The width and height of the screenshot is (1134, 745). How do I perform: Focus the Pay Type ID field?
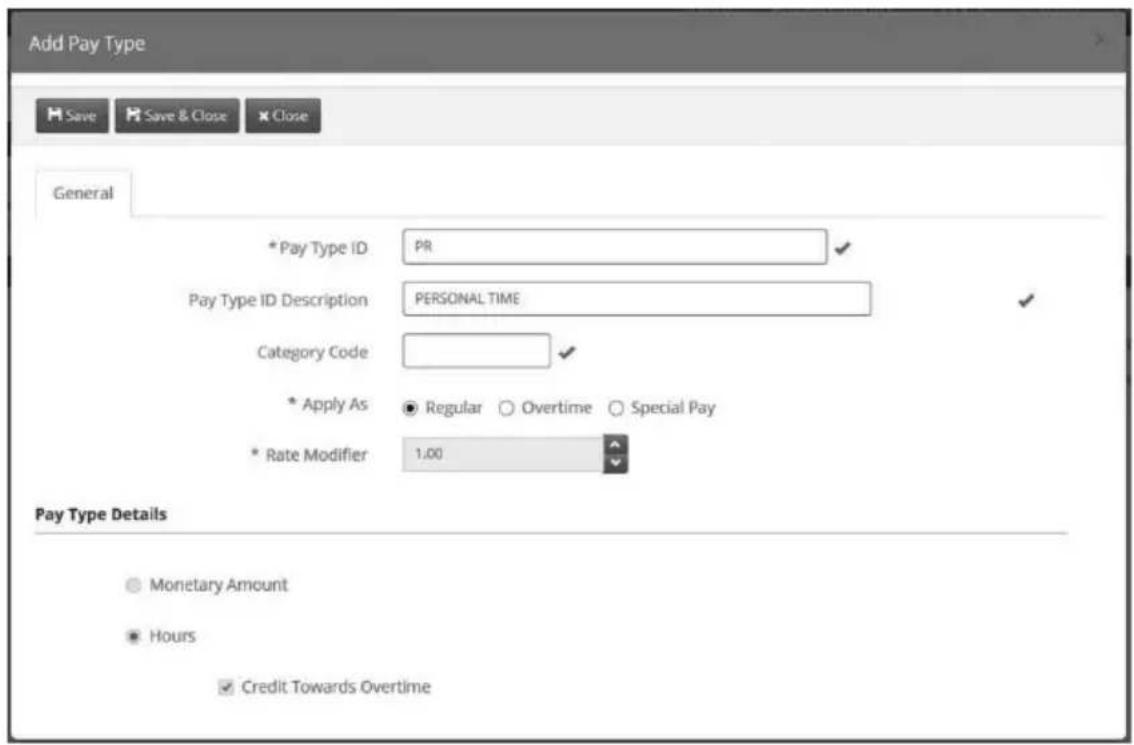(615, 247)
